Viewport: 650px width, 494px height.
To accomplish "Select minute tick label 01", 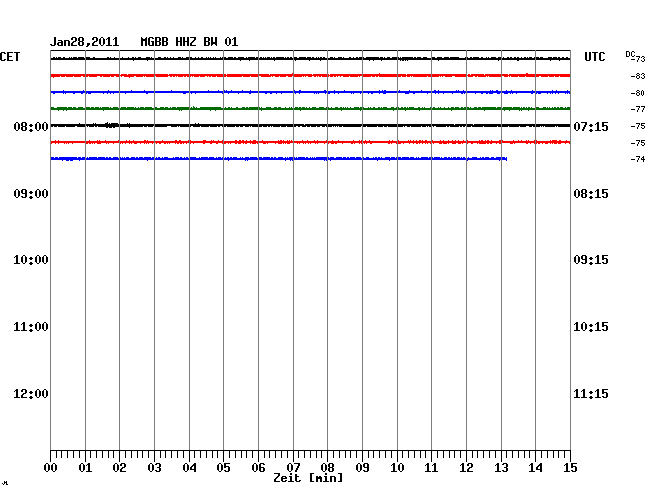I will [x=85, y=468].
